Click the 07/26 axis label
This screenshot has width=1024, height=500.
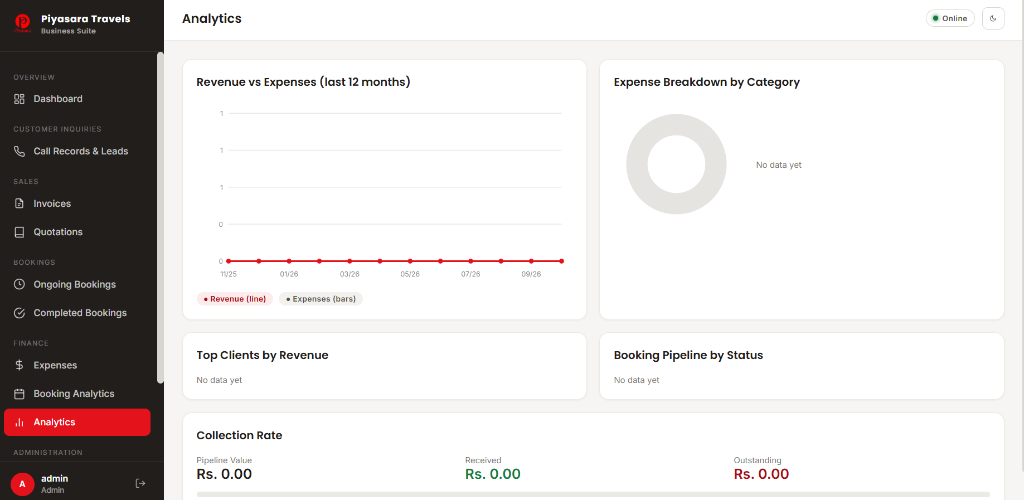pos(470,275)
